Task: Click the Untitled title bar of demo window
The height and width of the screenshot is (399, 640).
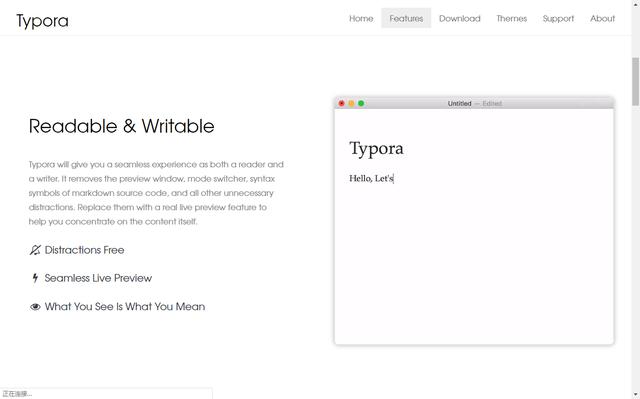Action: click(474, 103)
